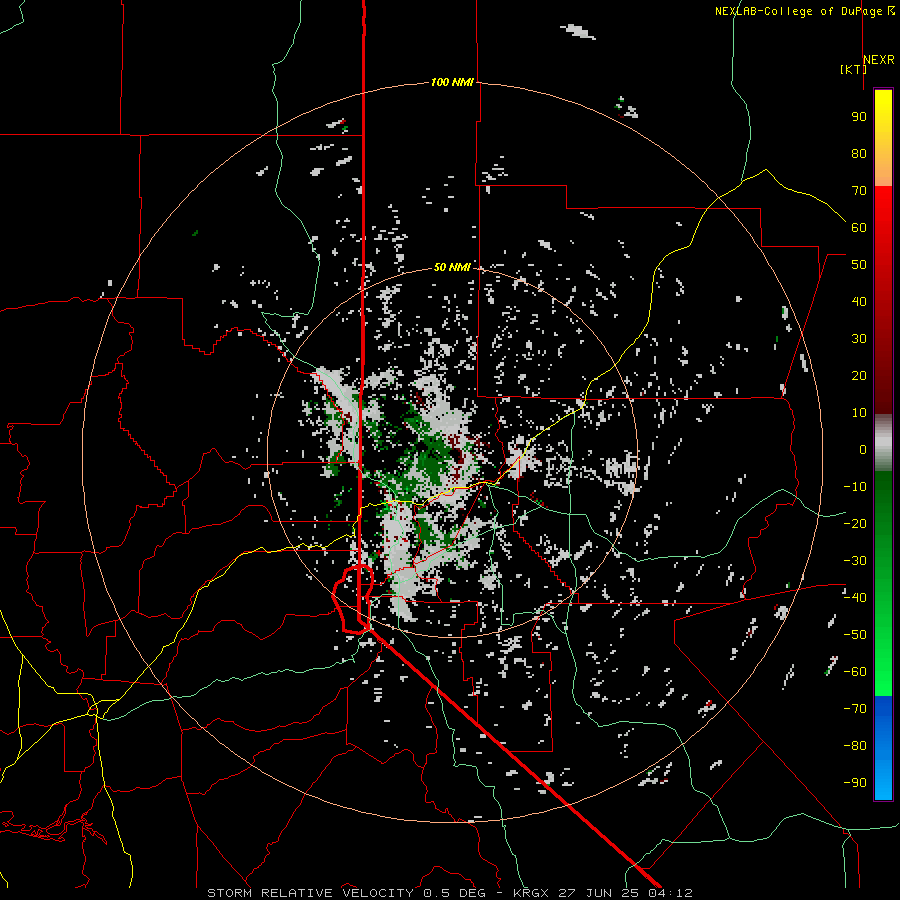Click the 90 value on the velocity legend
Screen dimensions: 900x900
pos(859,117)
